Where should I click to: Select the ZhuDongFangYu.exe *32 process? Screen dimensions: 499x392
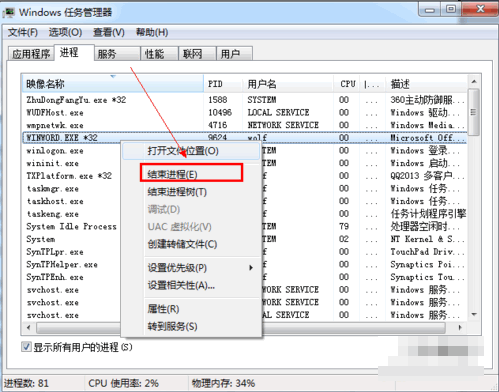(x=245, y=100)
